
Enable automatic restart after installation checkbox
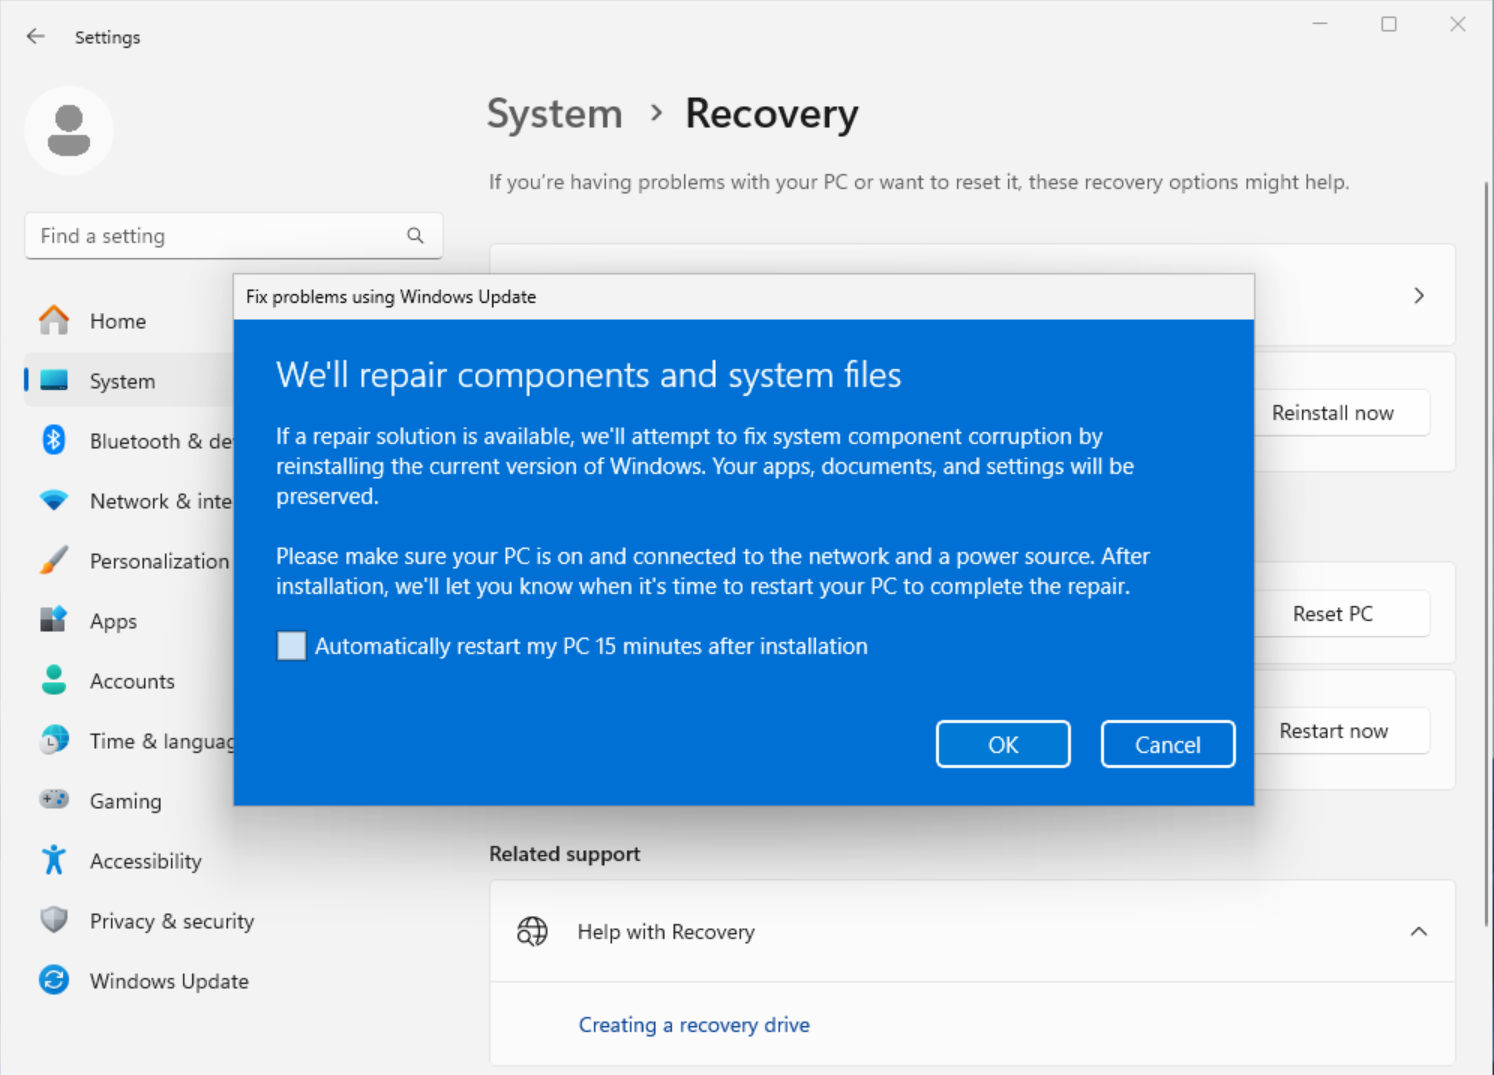click(291, 646)
